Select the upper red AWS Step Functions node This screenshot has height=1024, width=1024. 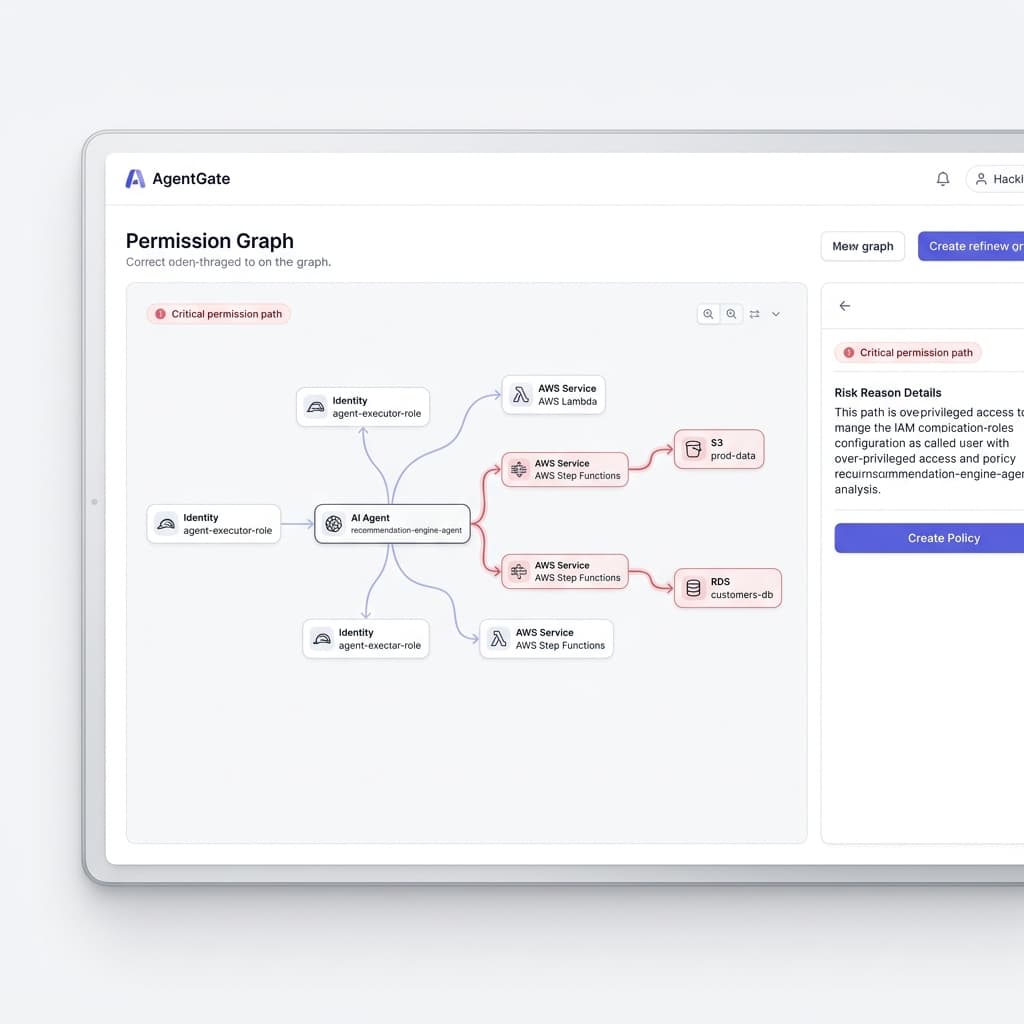[x=565, y=470]
